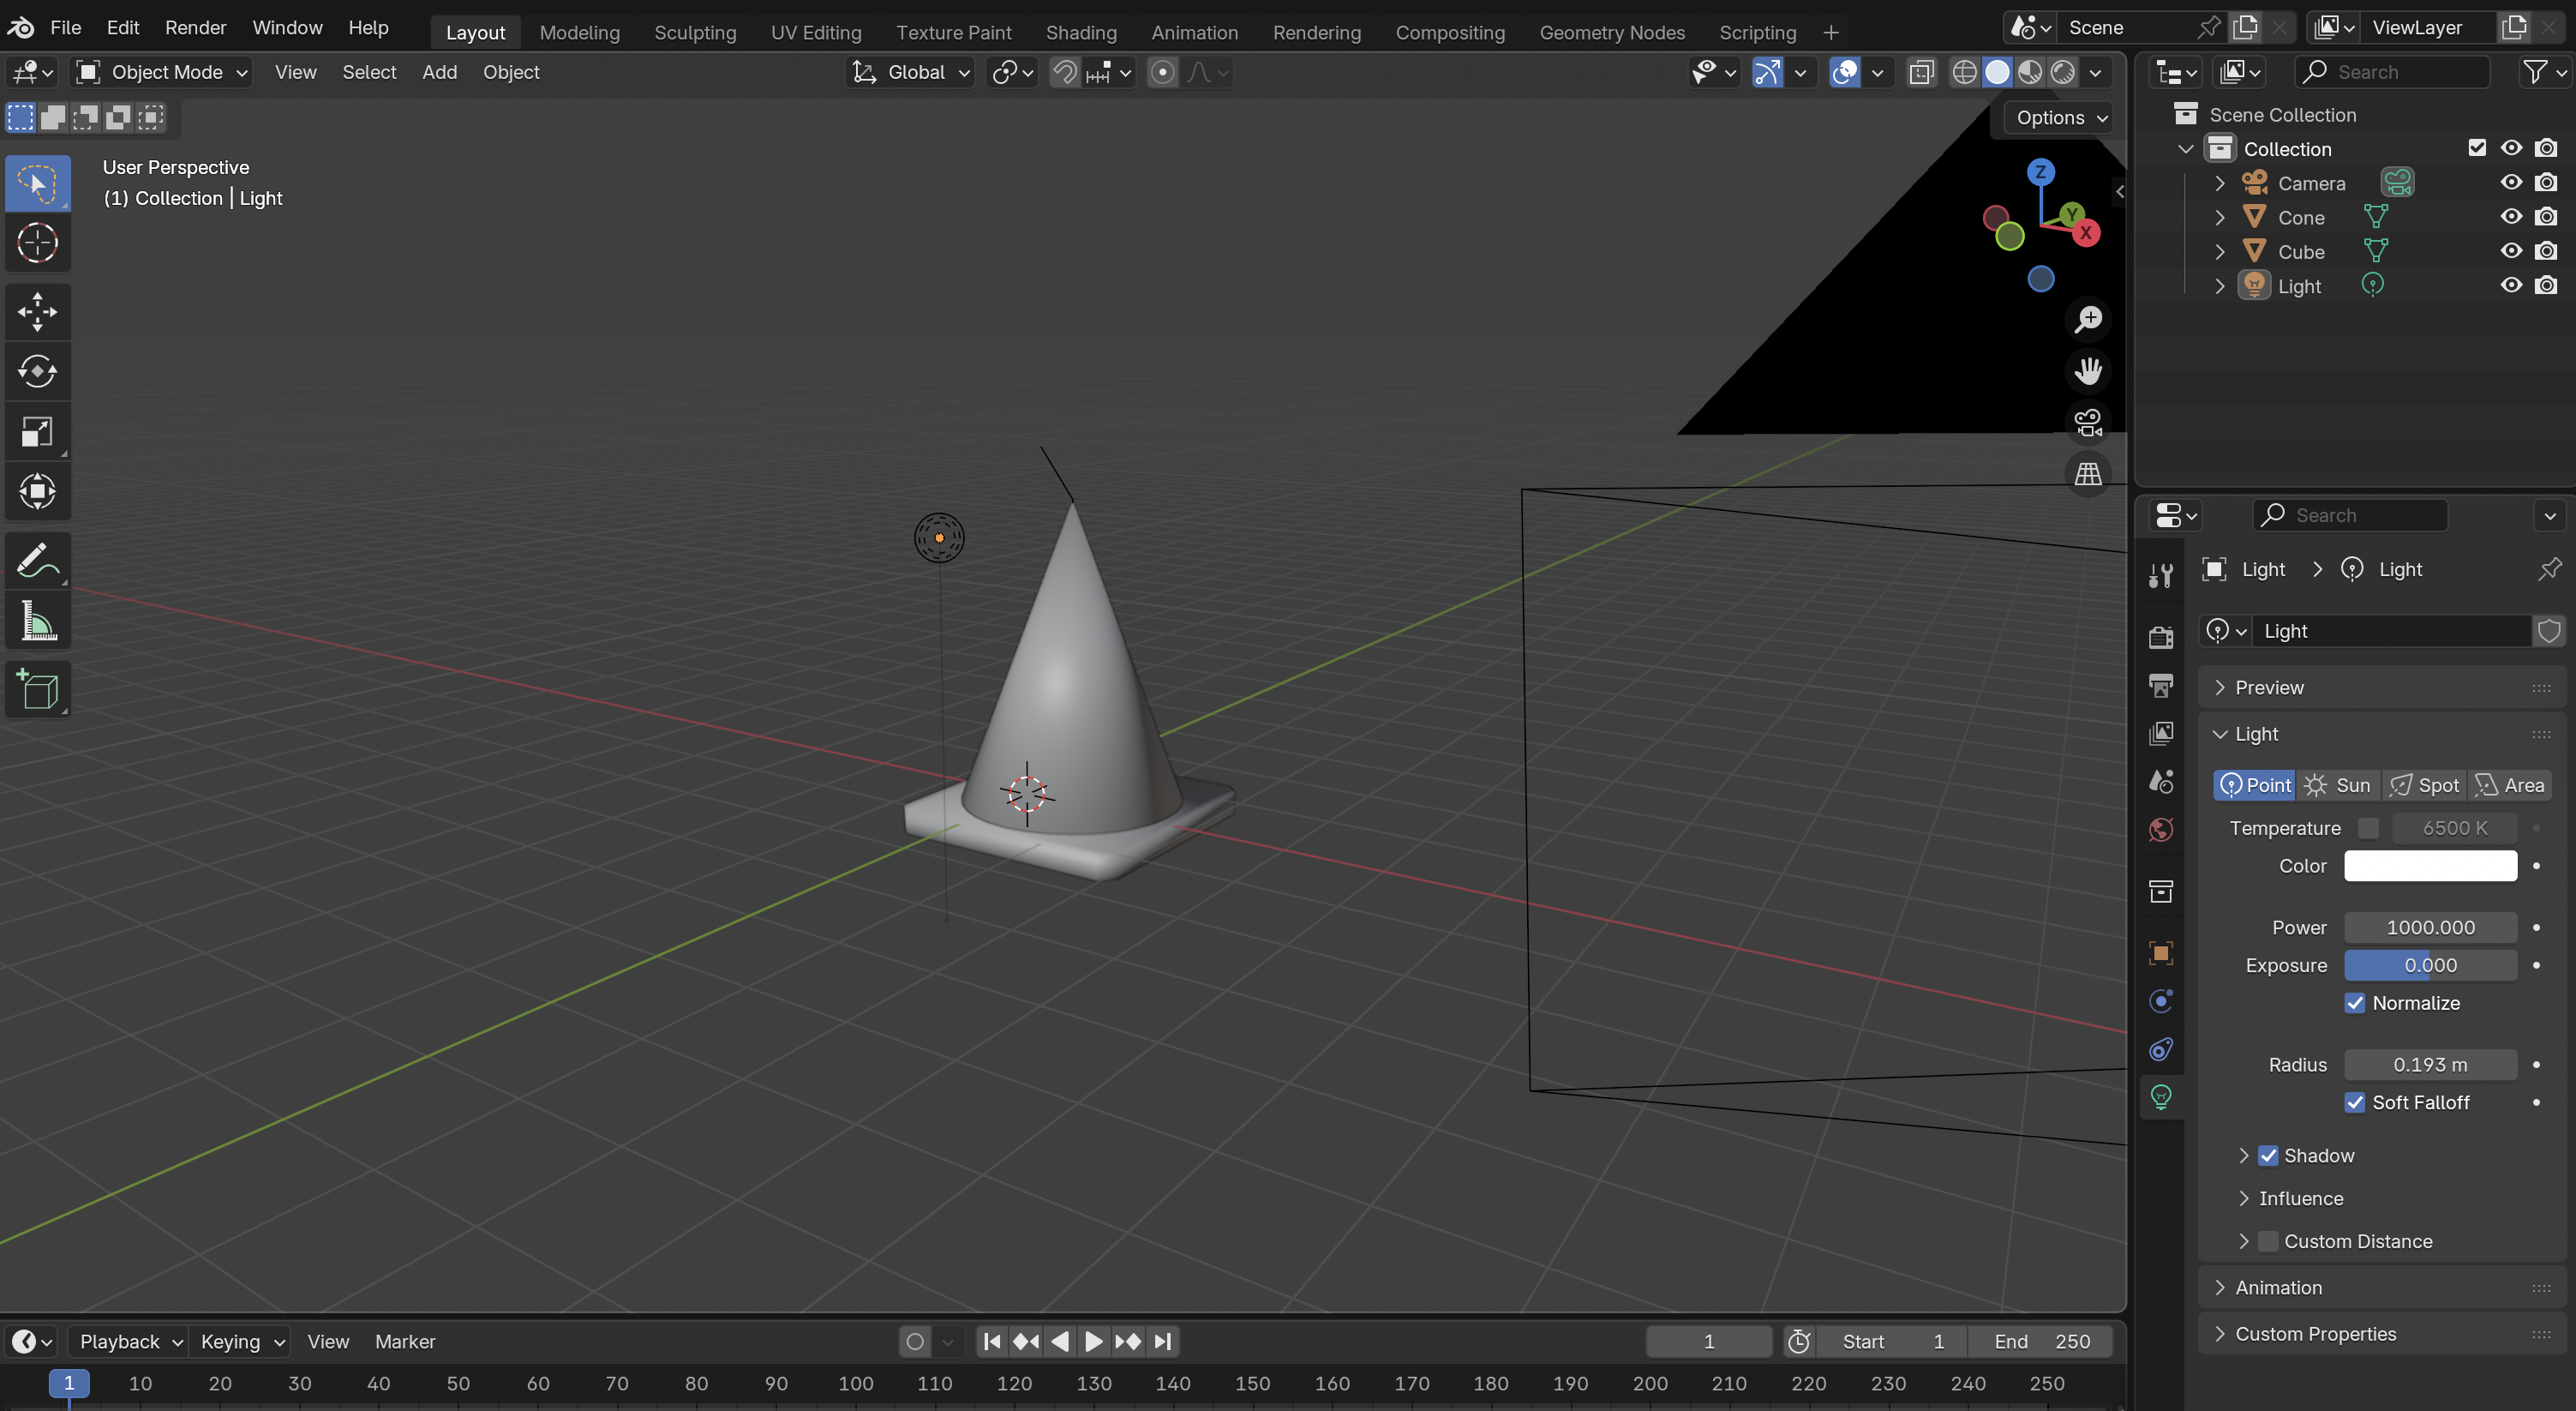Select the Move tool
Screen dimensions: 2576x1411
(37, 312)
